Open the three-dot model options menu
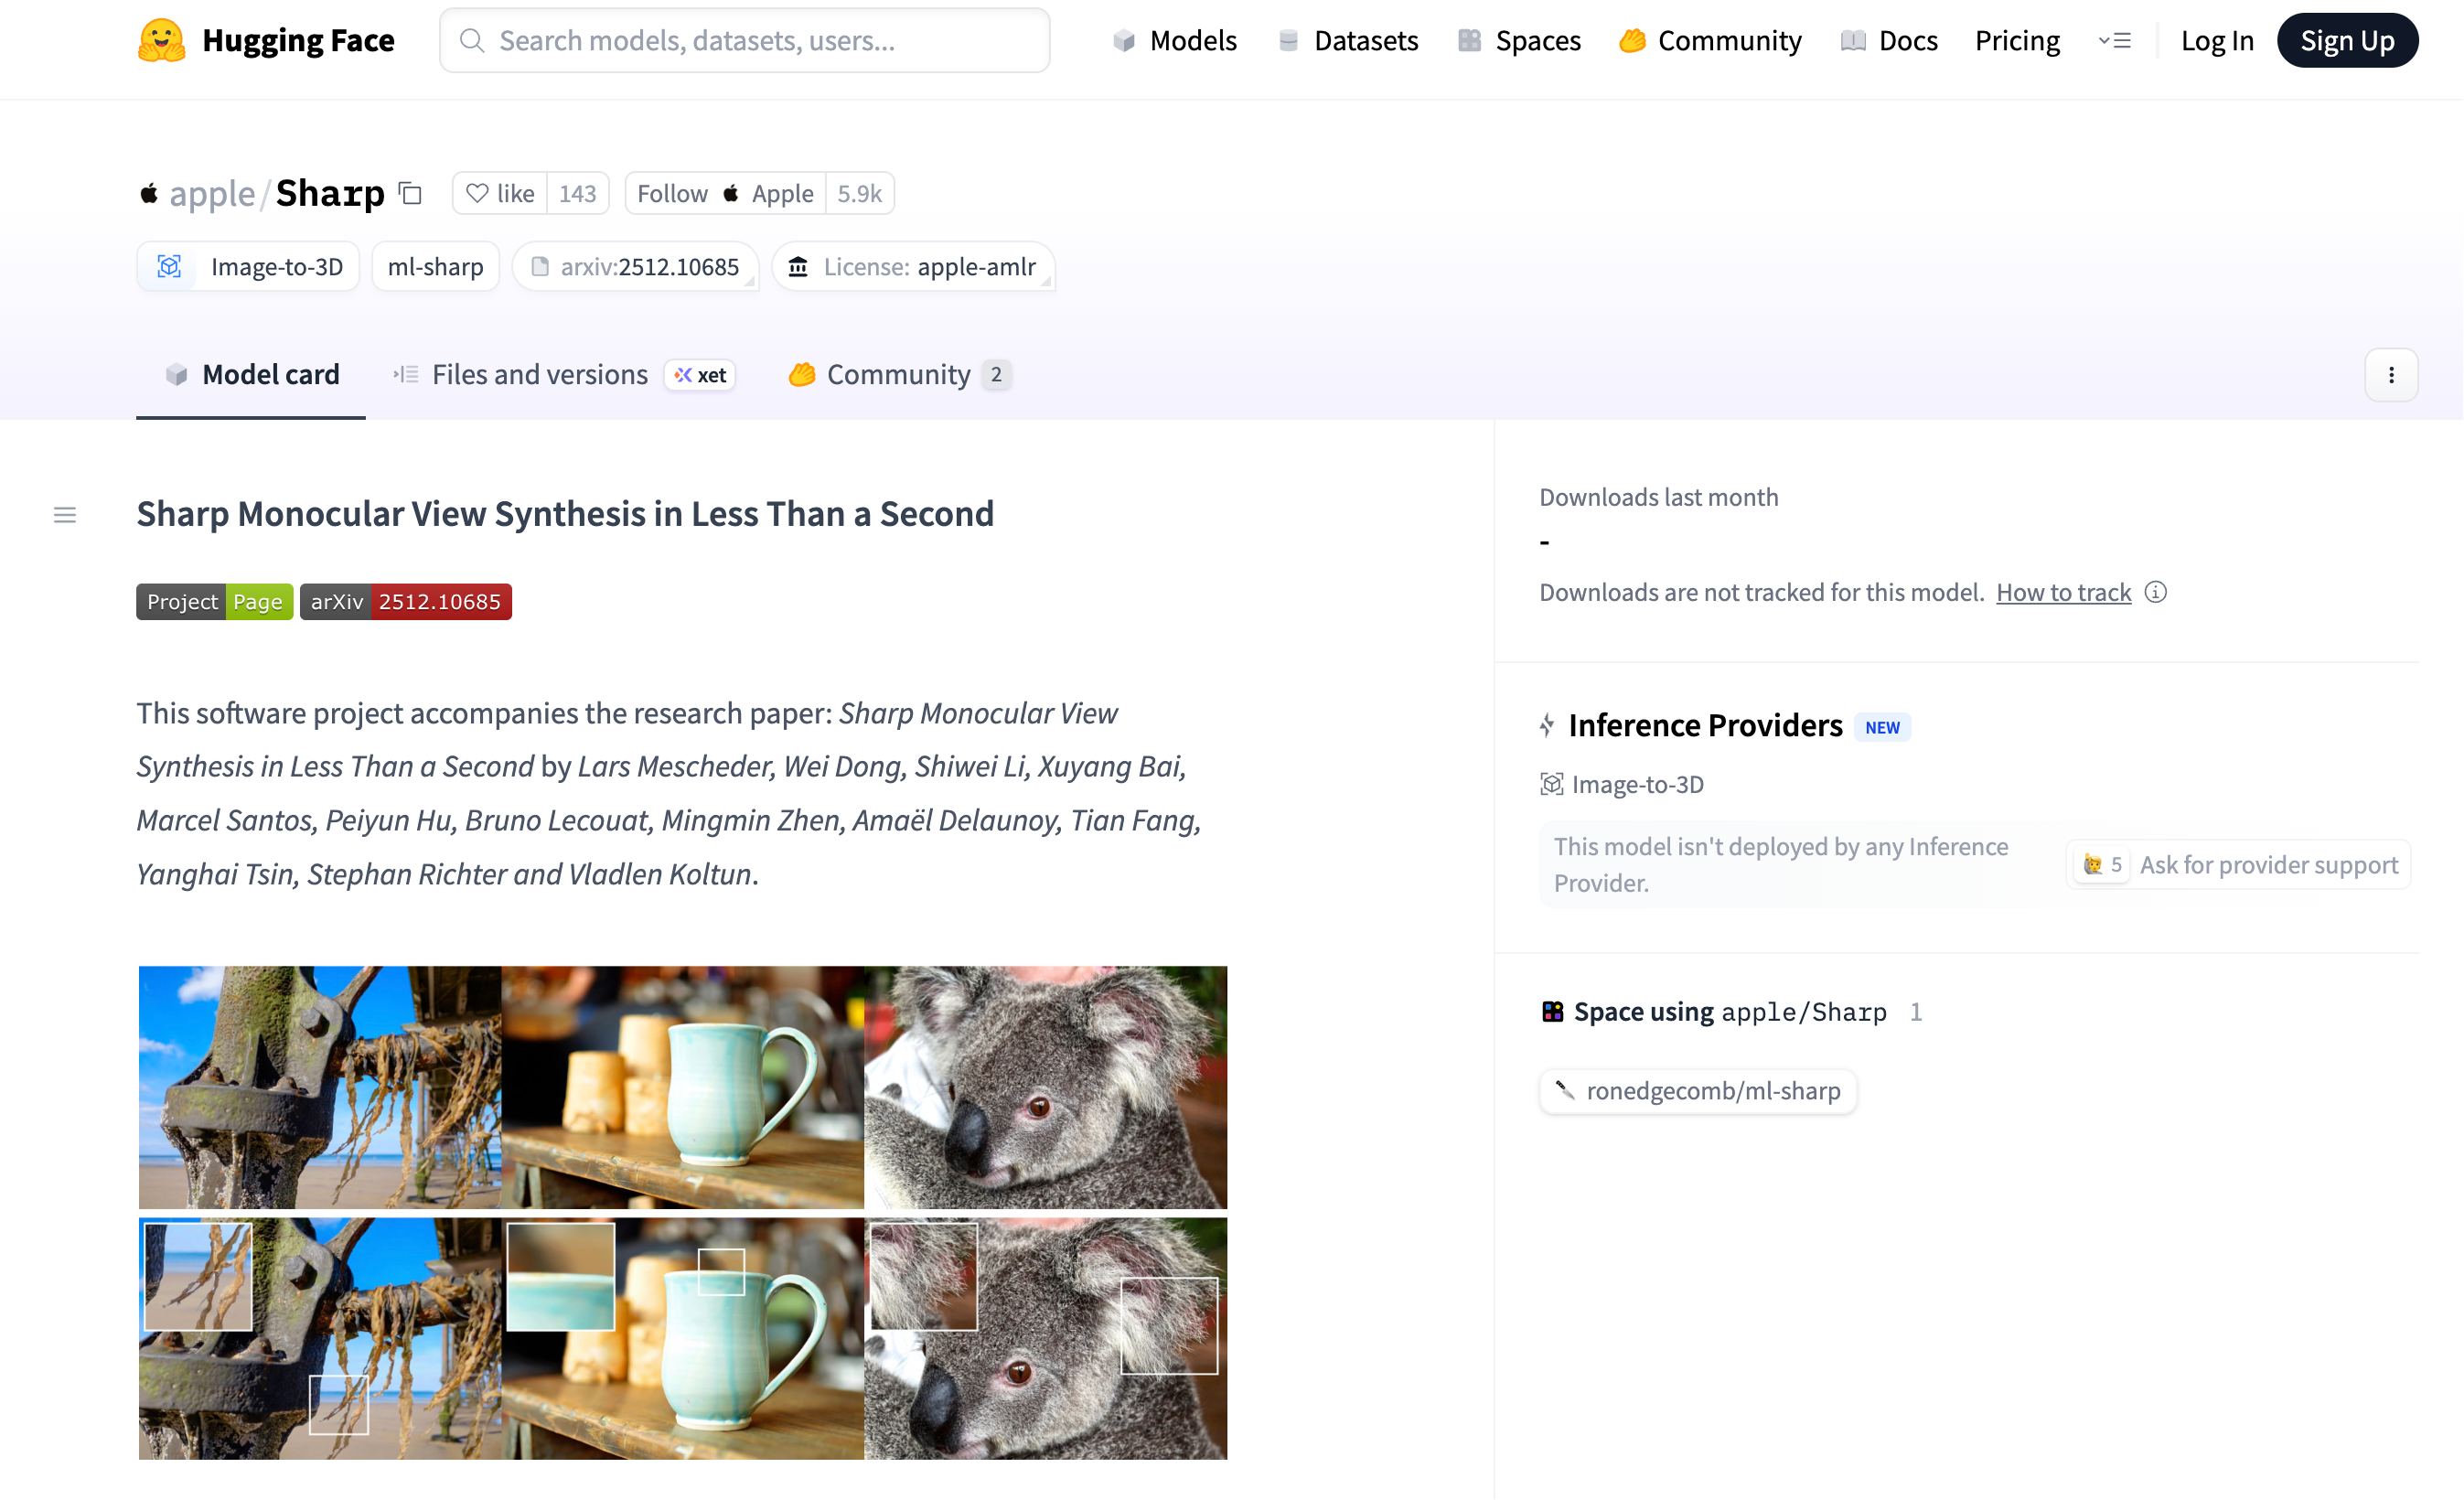The width and height of the screenshot is (2464, 1500). tap(2391, 375)
